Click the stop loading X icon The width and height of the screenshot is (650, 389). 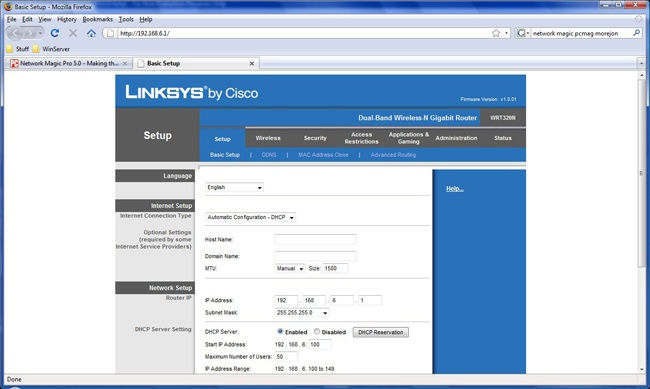[x=73, y=33]
